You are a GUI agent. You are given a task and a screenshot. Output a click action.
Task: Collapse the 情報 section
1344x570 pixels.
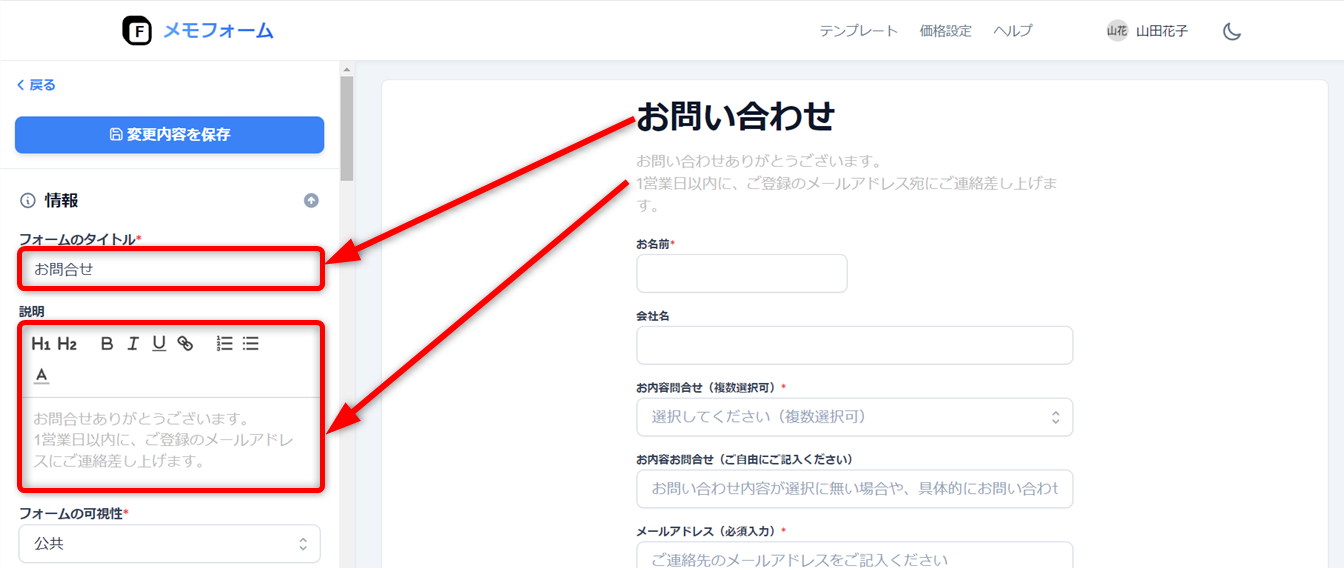(311, 201)
